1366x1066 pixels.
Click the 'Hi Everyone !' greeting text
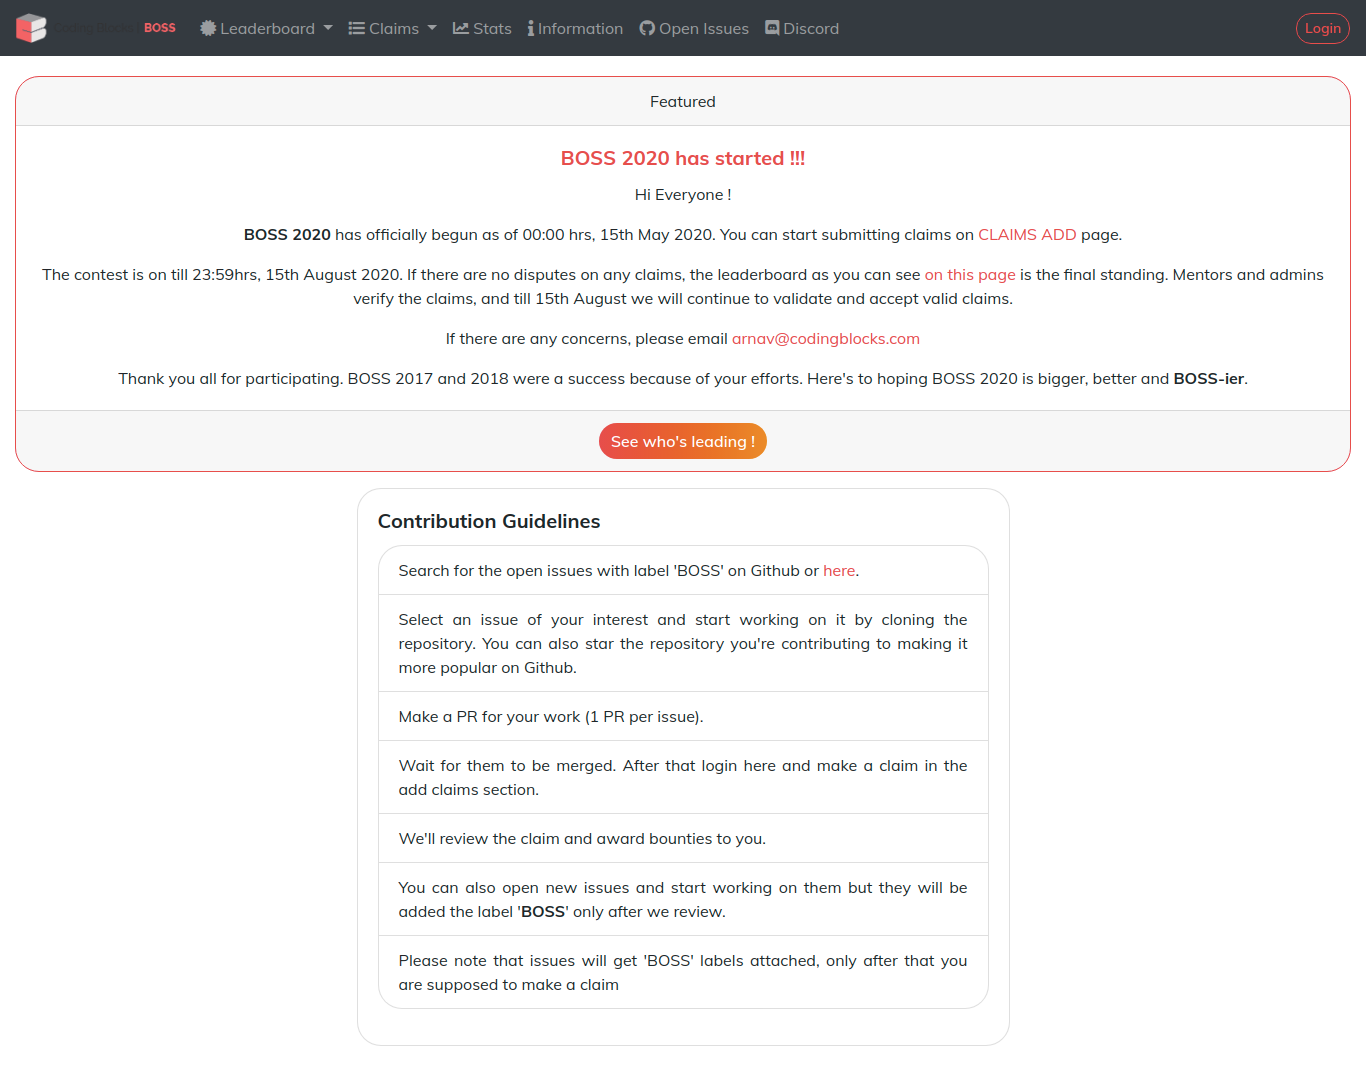coord(683,195)
